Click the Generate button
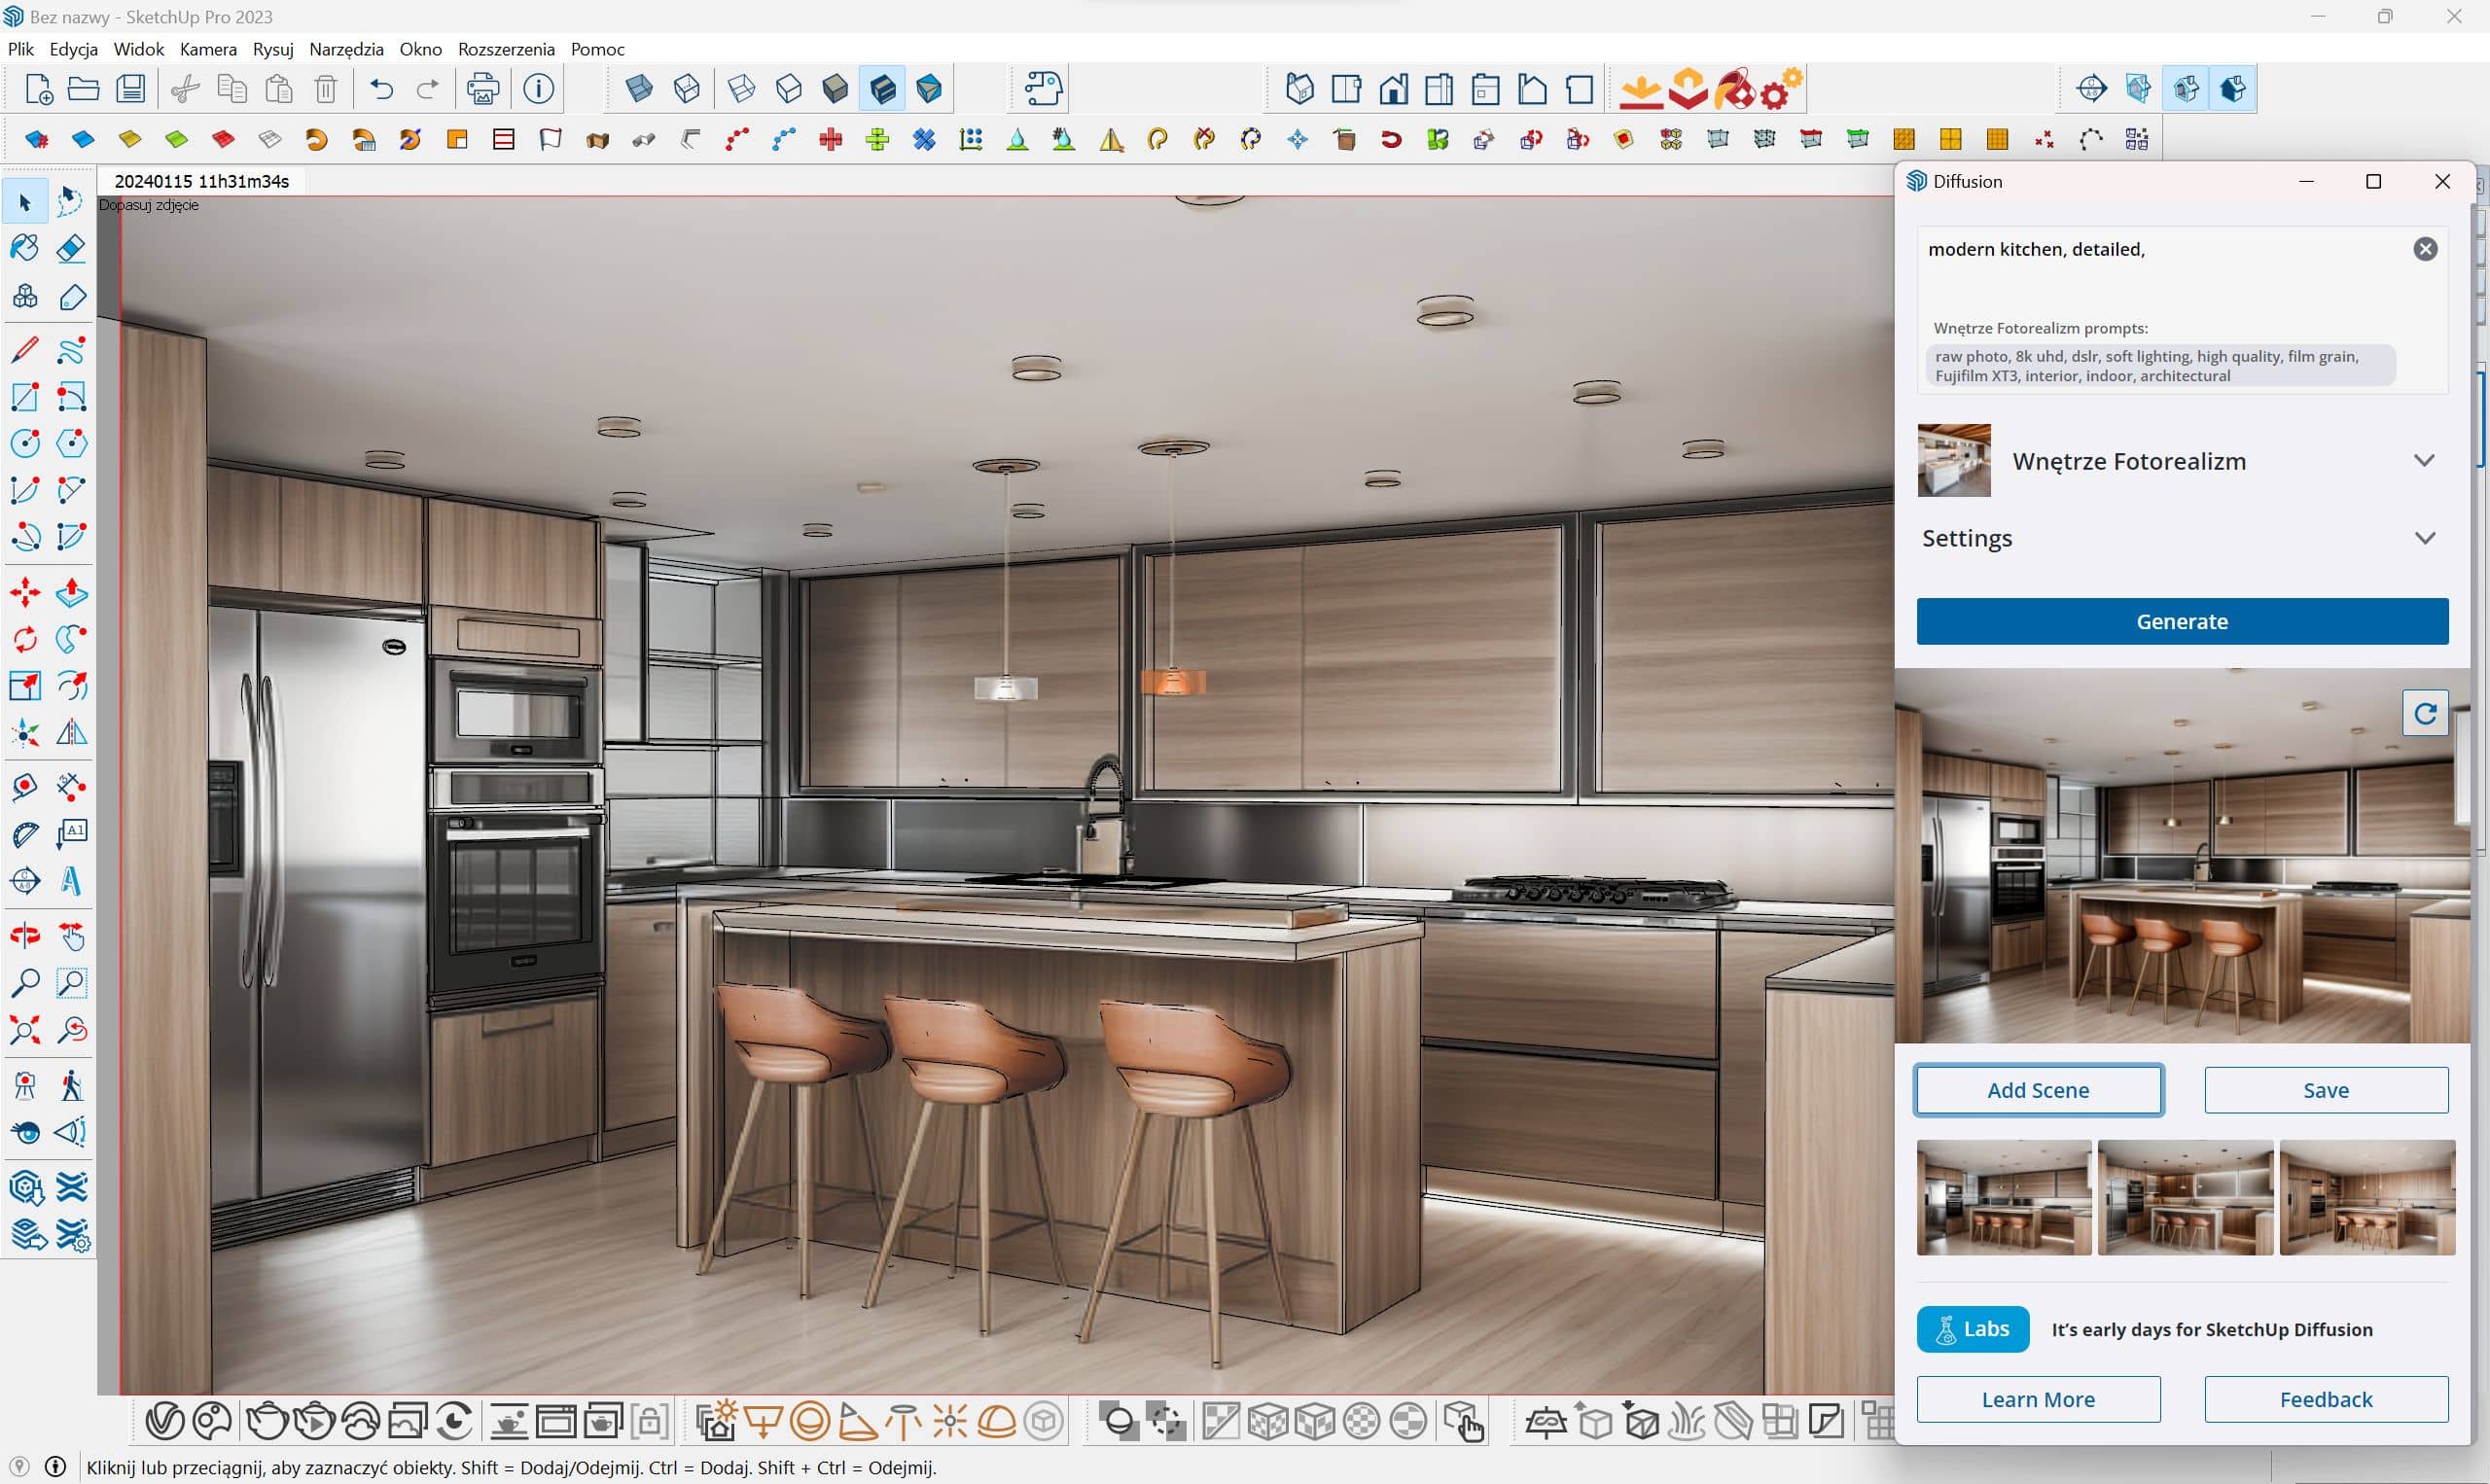 [2182, 621]
